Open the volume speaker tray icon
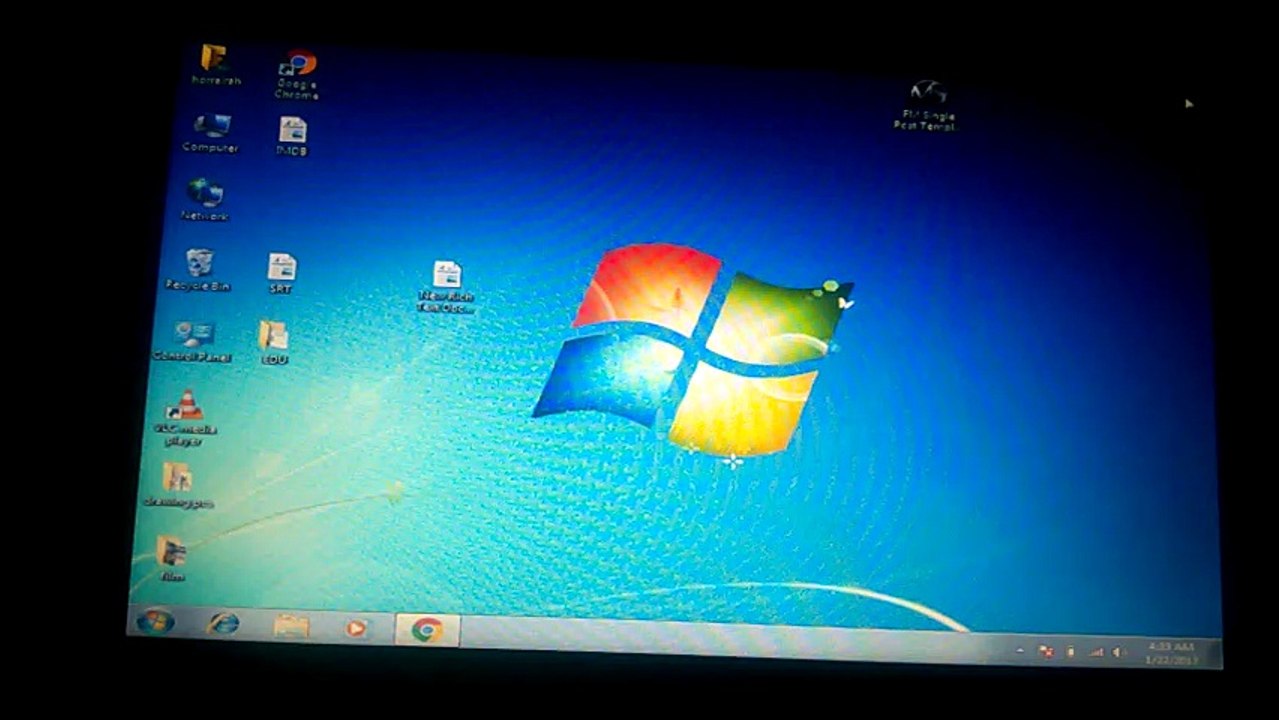This screenshot has width=1279, height=720. click(x=1119, y=653)
